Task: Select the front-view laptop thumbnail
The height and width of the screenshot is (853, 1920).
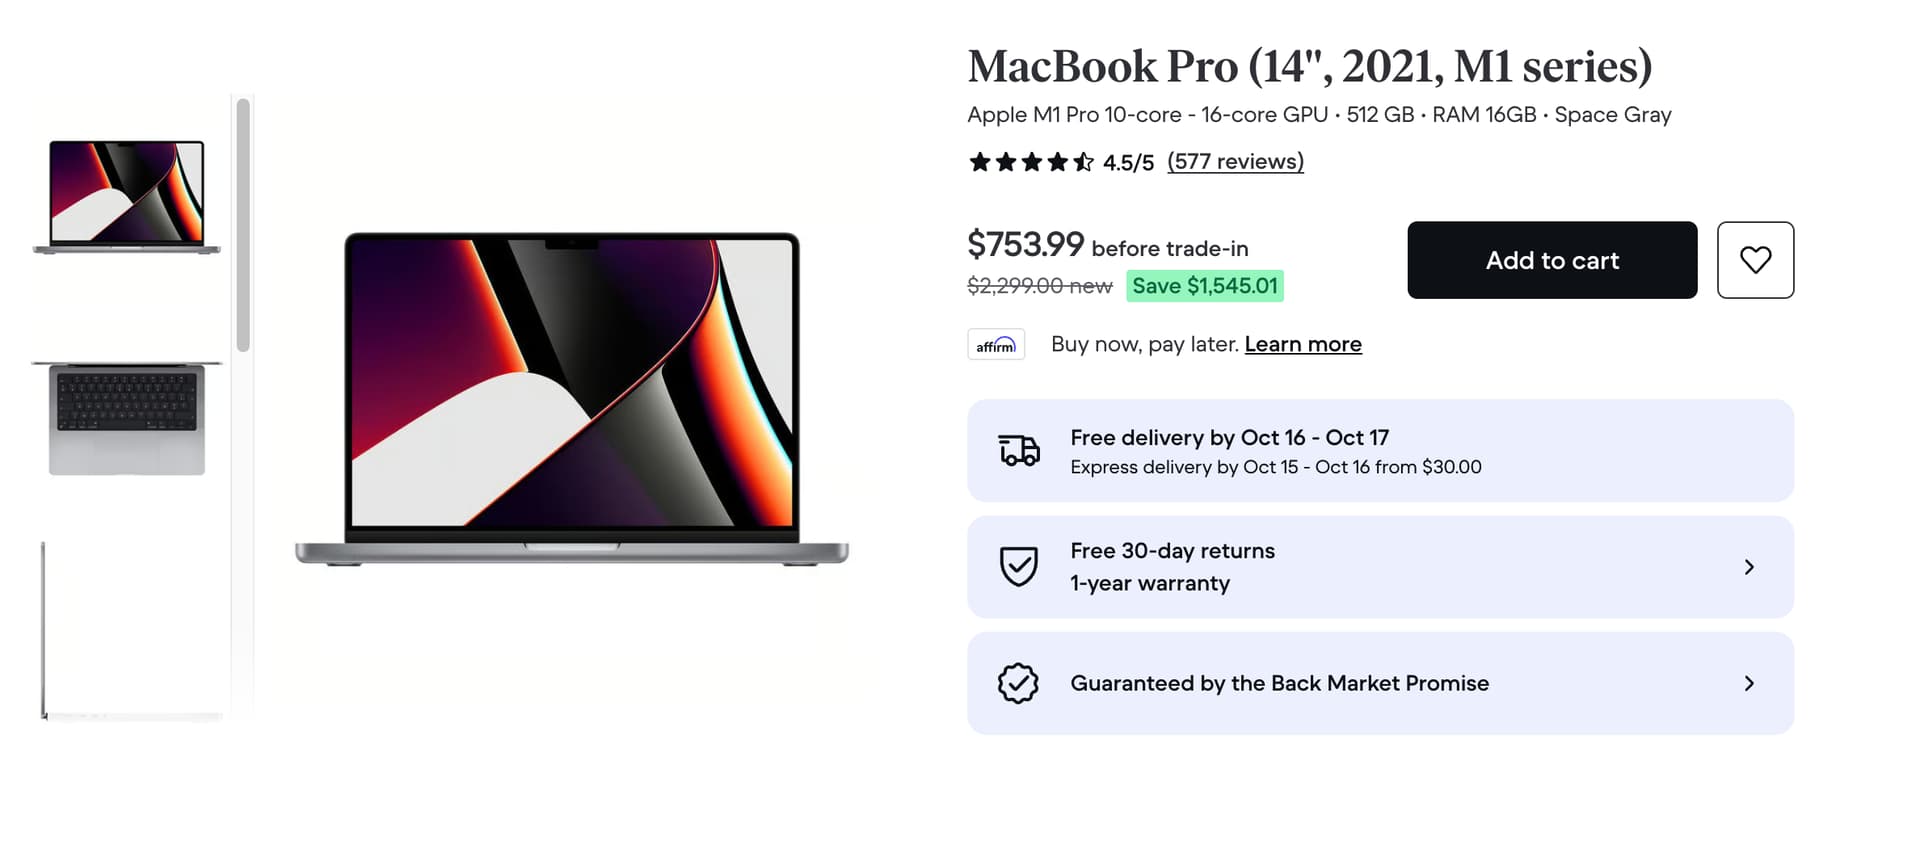Action: click(x=127, y=196)
